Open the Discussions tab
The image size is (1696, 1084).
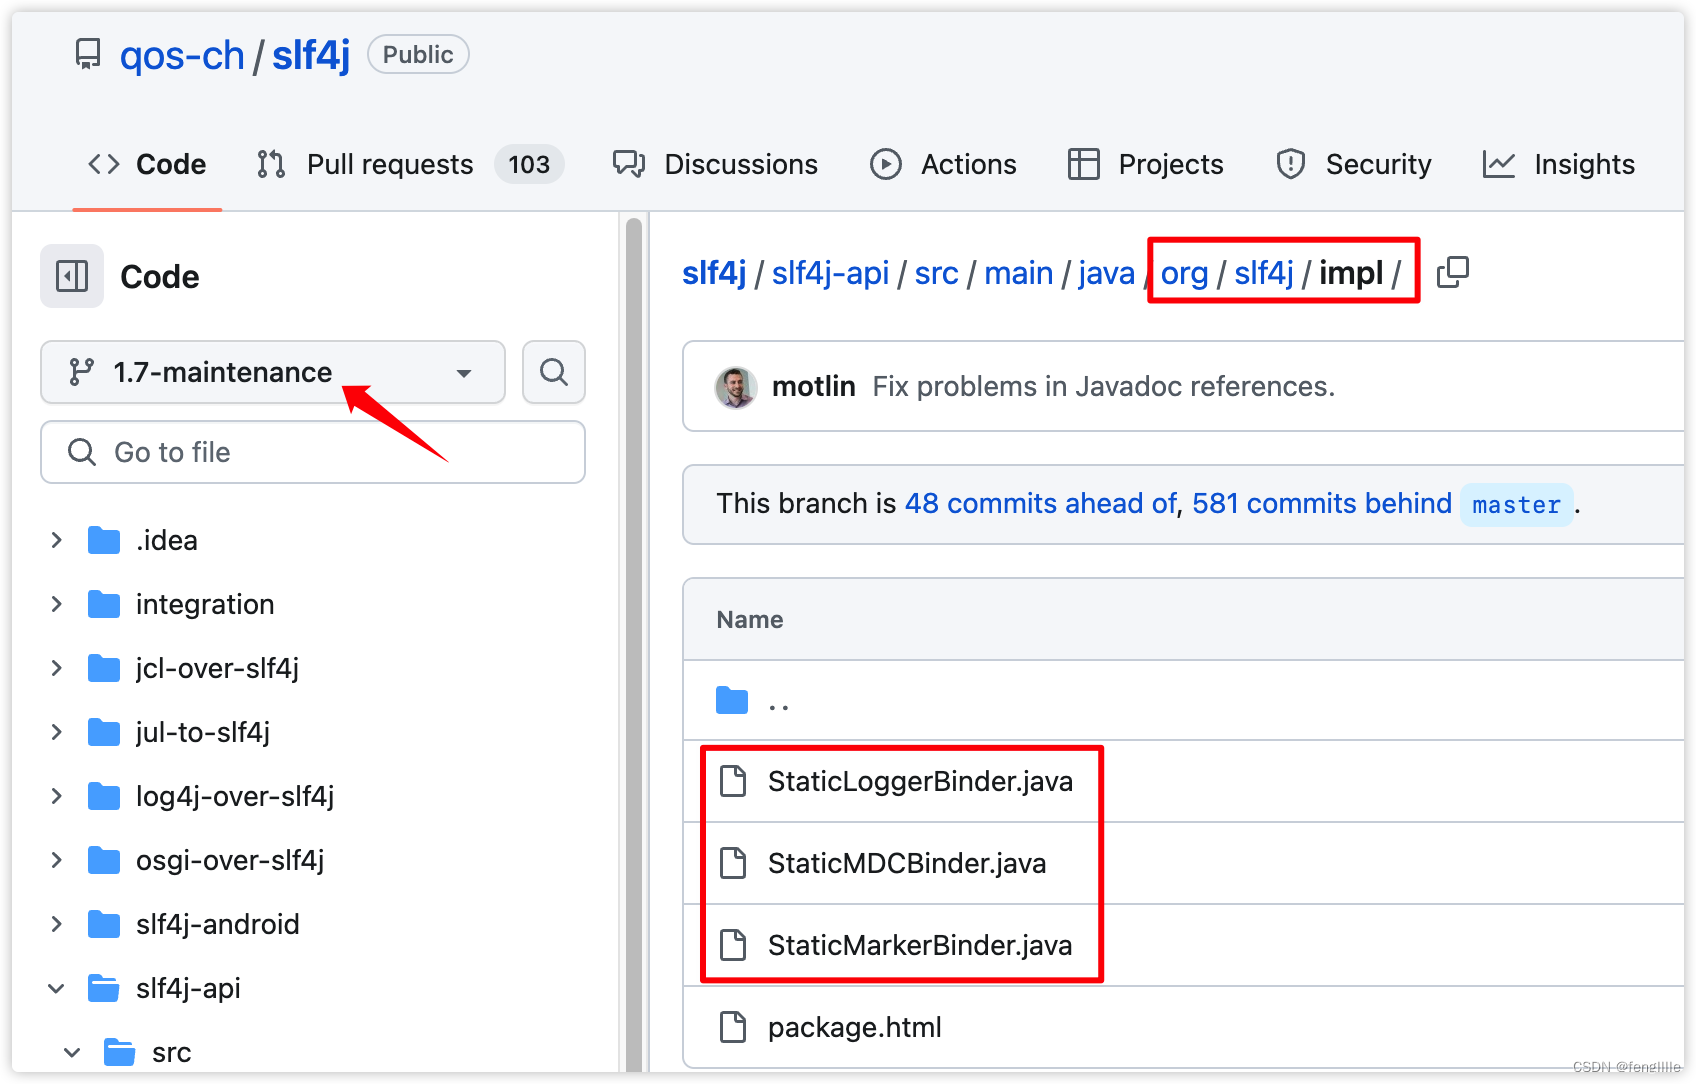pos(715,164)
